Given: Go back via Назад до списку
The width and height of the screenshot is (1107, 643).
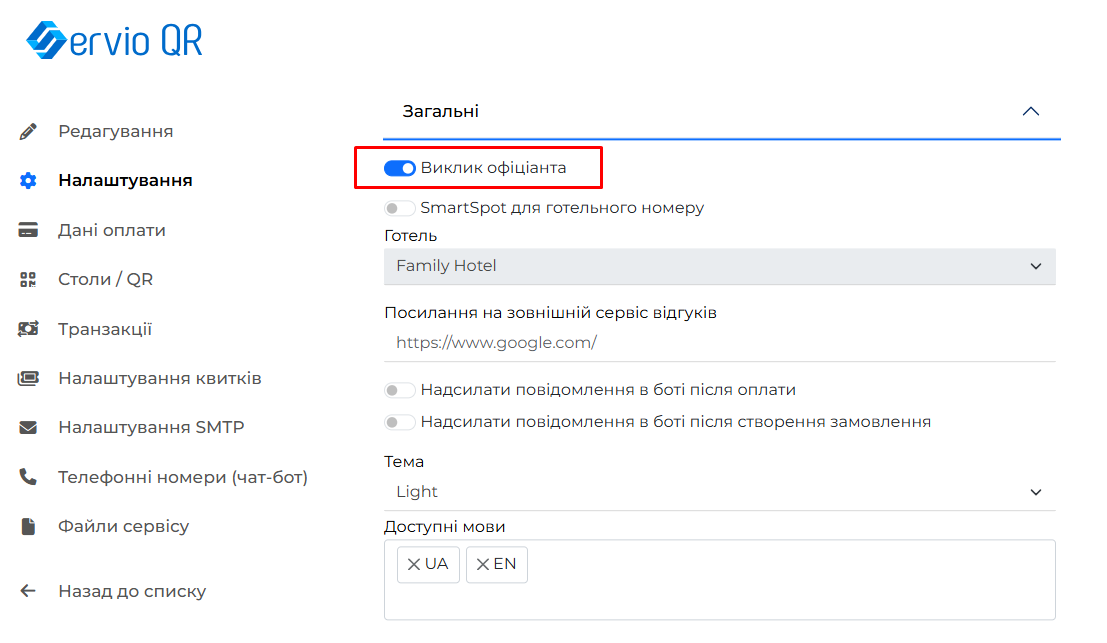Looking at the screenshot, I should point(132,591).
